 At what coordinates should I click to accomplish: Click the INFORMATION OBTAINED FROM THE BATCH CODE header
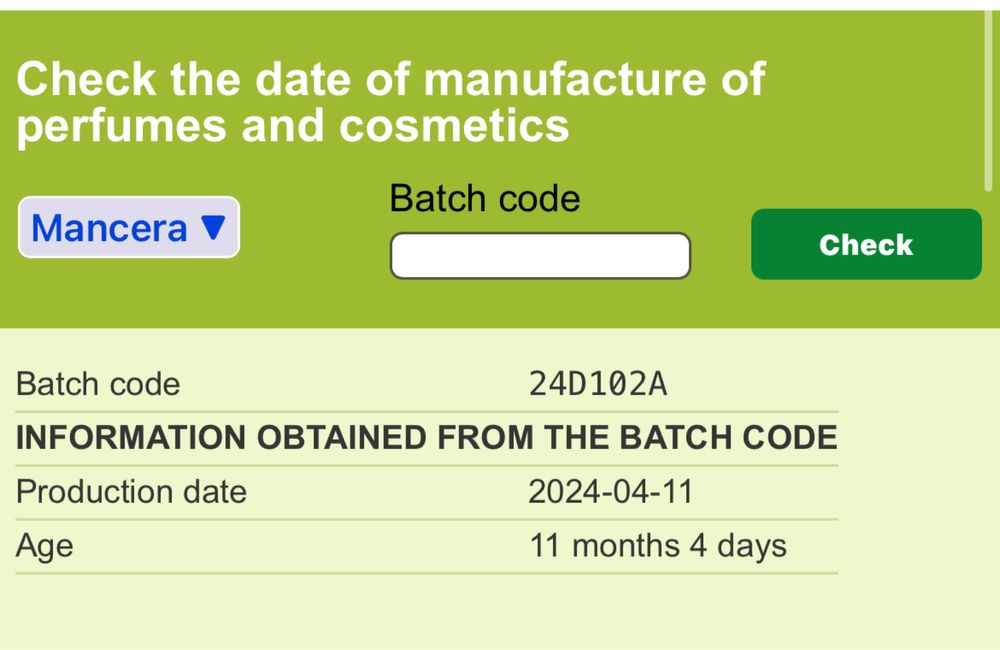(x=426, y=438)
